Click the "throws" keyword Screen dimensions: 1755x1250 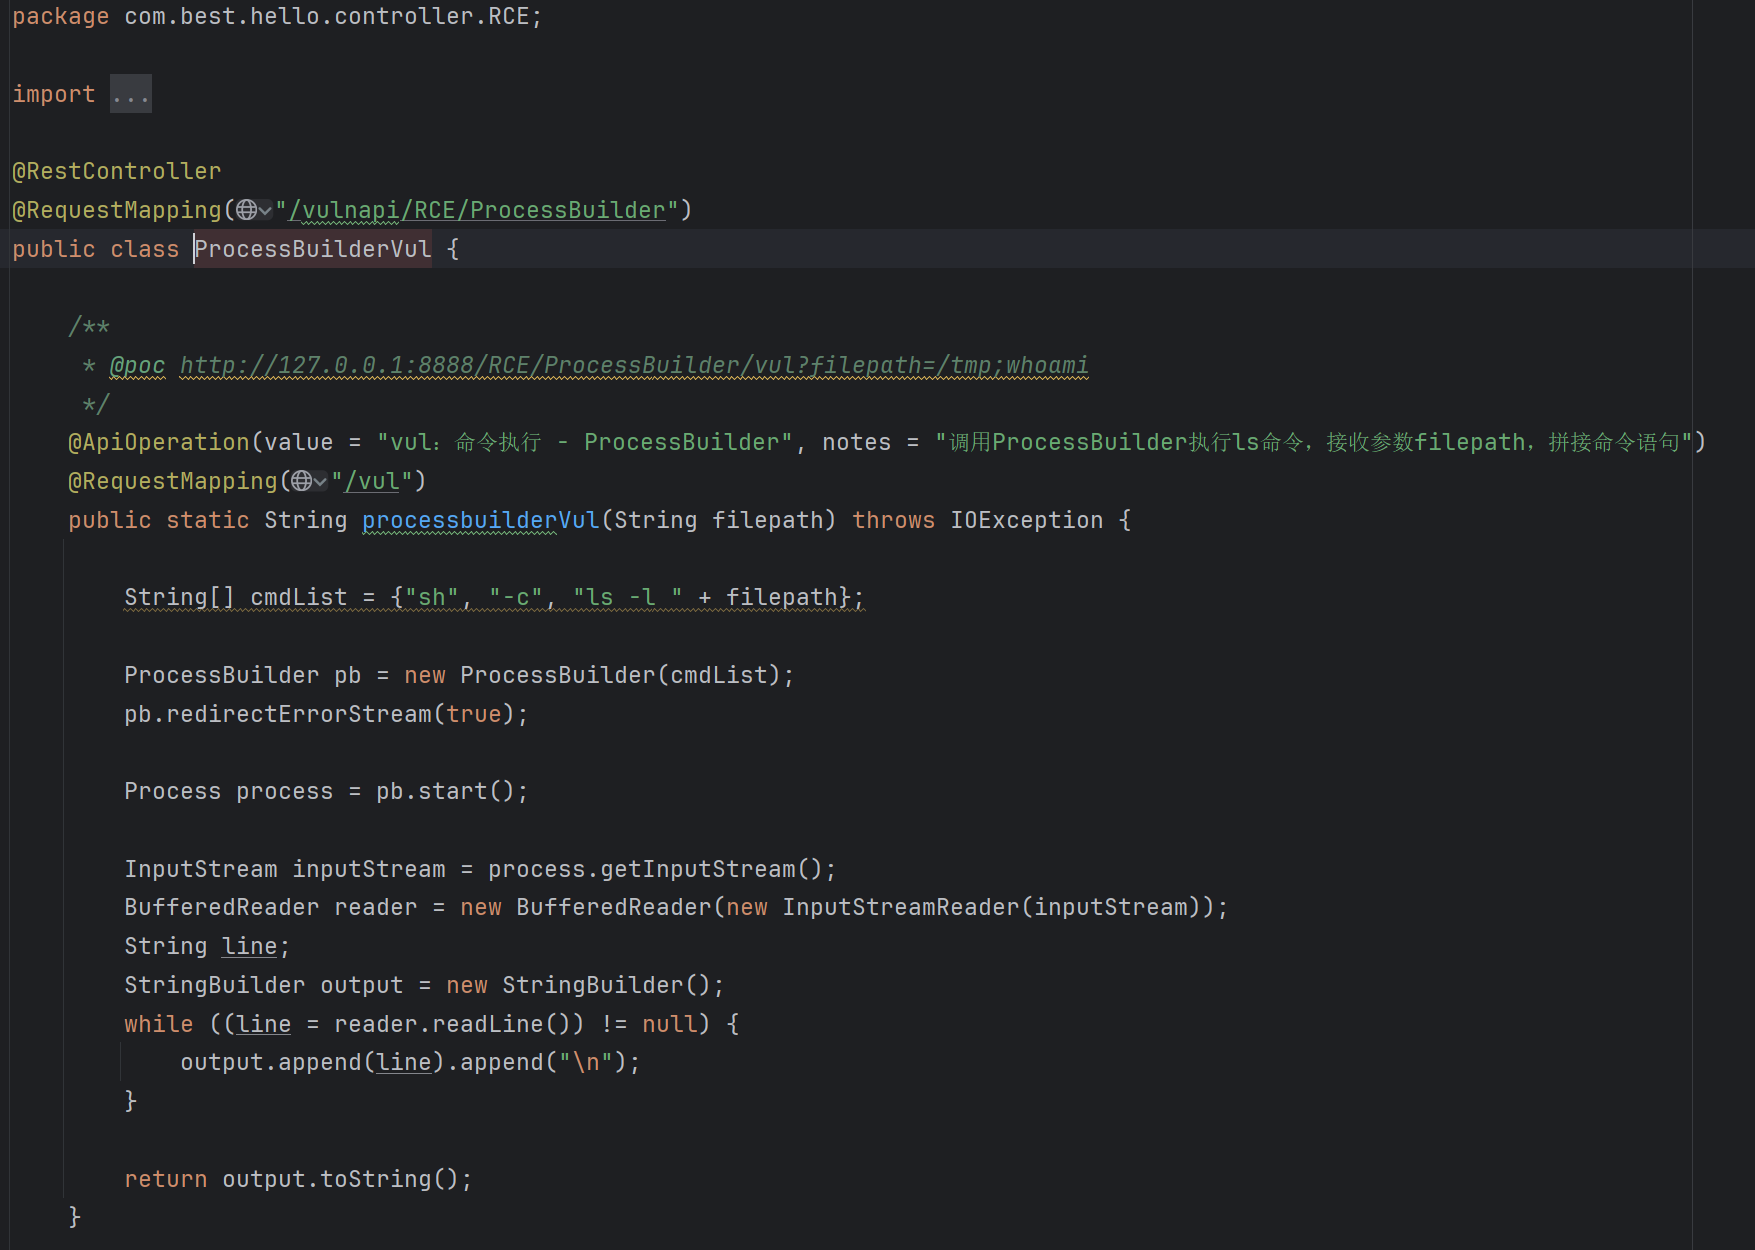pos(894,520)
